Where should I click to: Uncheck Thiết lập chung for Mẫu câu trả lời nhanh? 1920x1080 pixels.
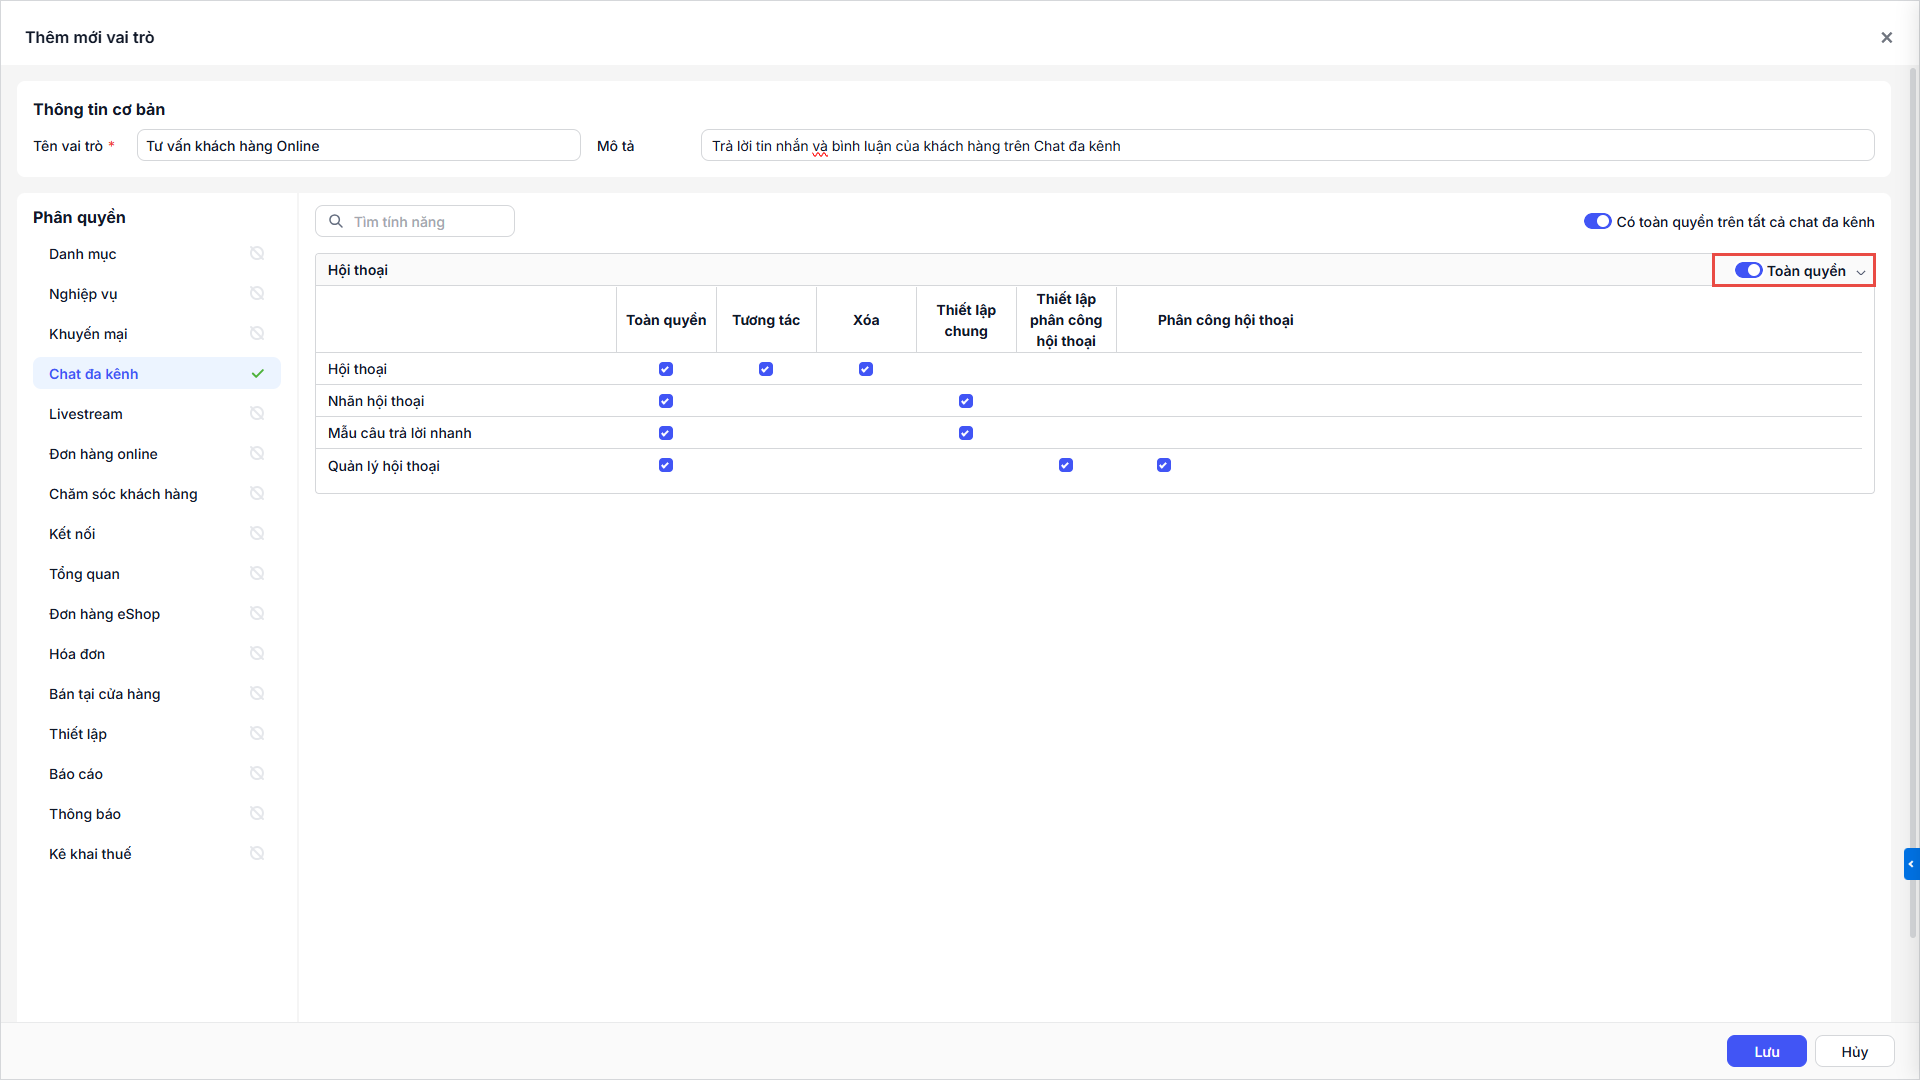pyautogui.click(x=966, y=433)
